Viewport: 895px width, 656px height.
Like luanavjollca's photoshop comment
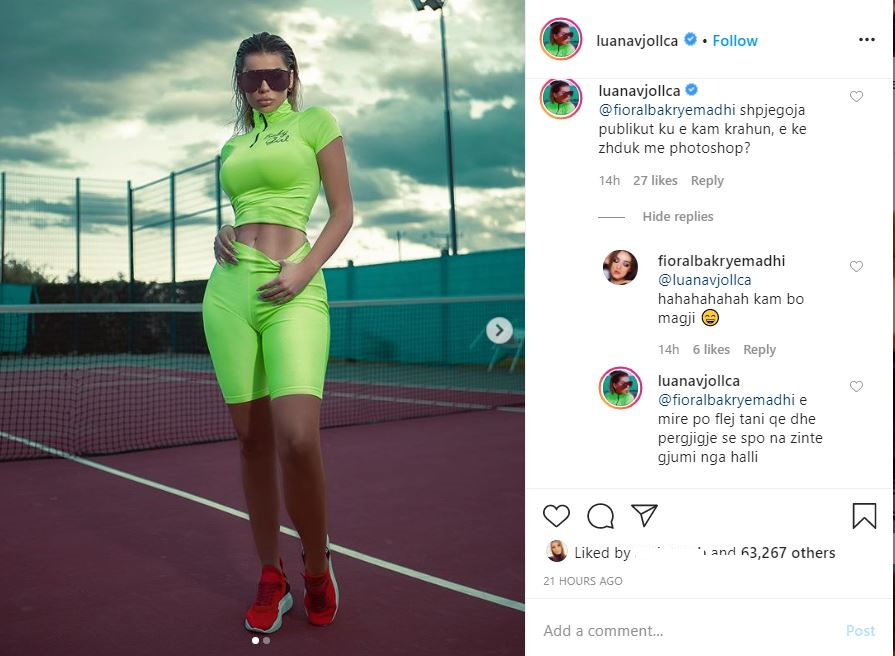click(856, 96)
